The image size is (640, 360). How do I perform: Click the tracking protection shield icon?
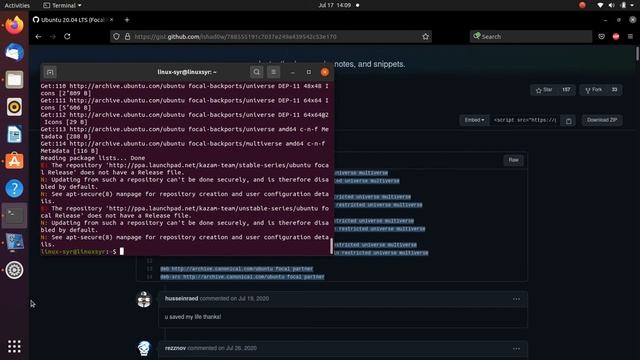click(116, 36)
